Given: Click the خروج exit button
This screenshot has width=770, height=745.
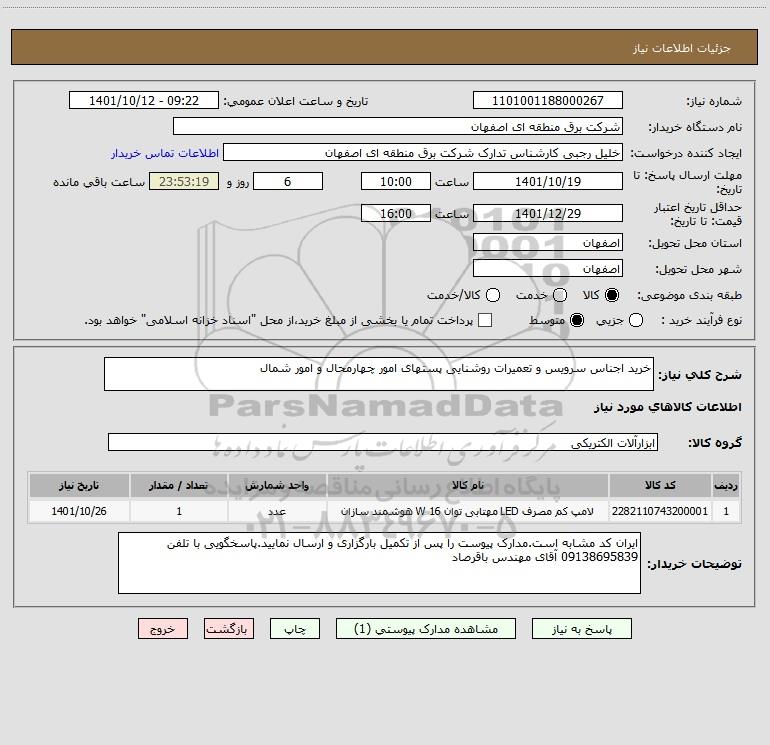Looking at the screenshot, I should click(x=163, y=629).
